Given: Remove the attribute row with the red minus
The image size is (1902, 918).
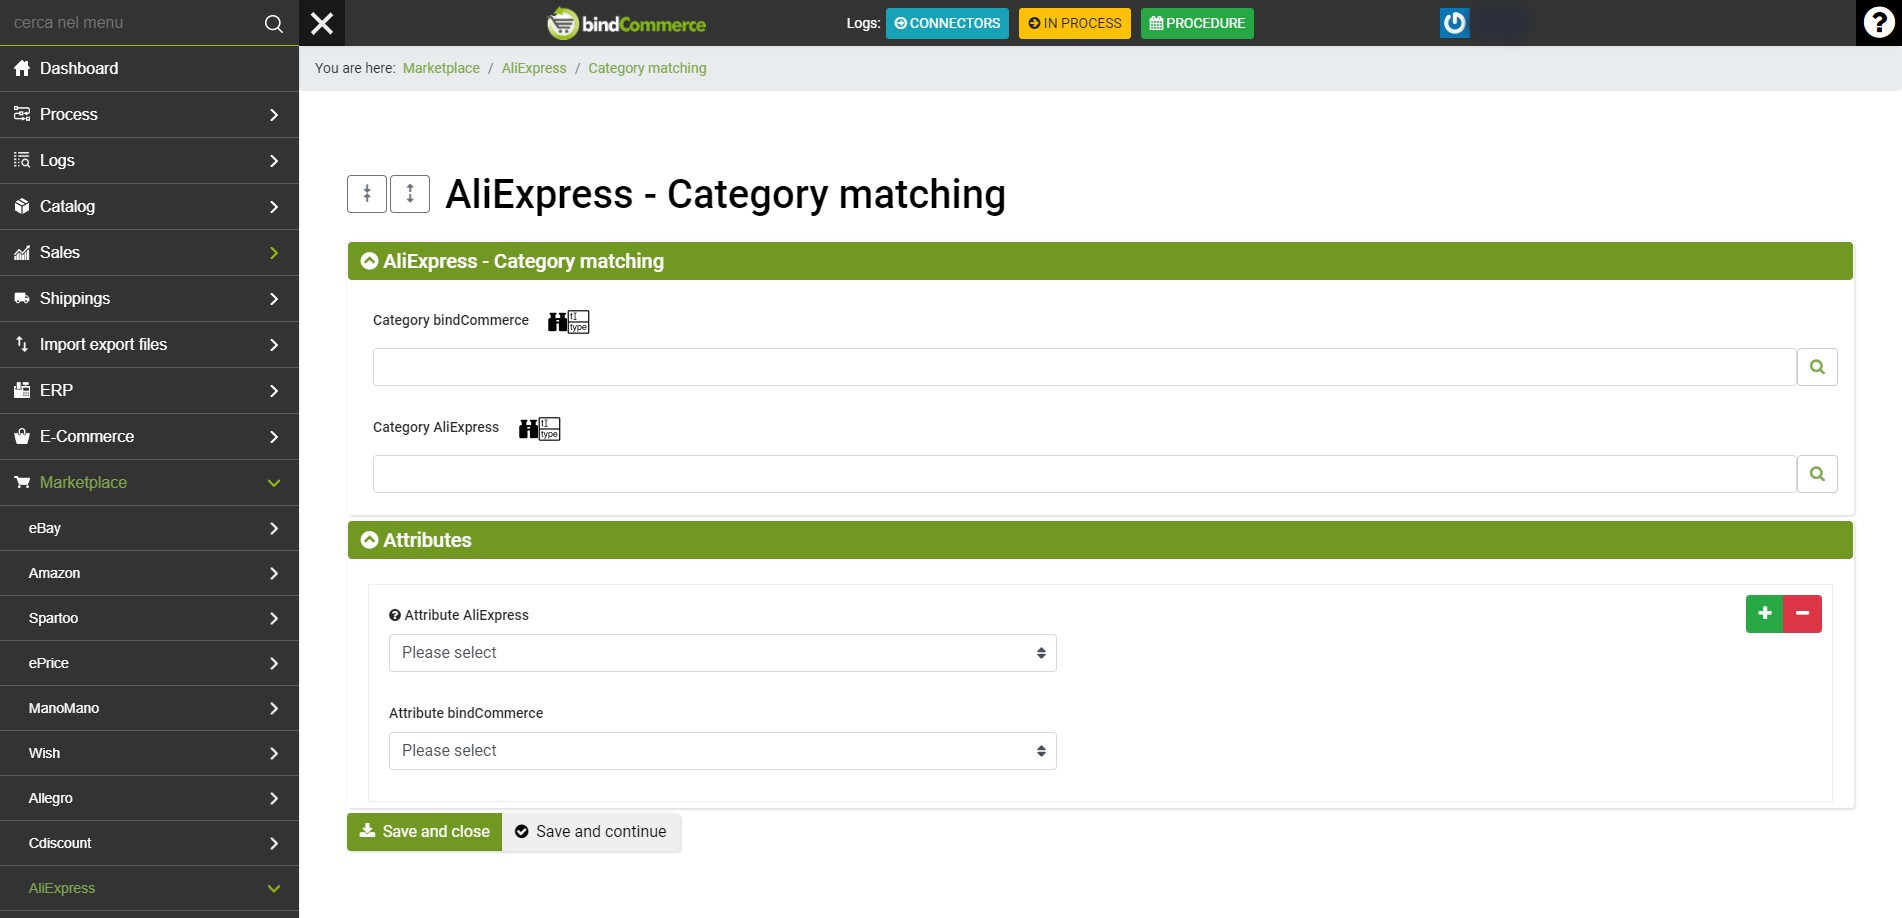Looking at the screenshot, I should (x=1803, y=614).
